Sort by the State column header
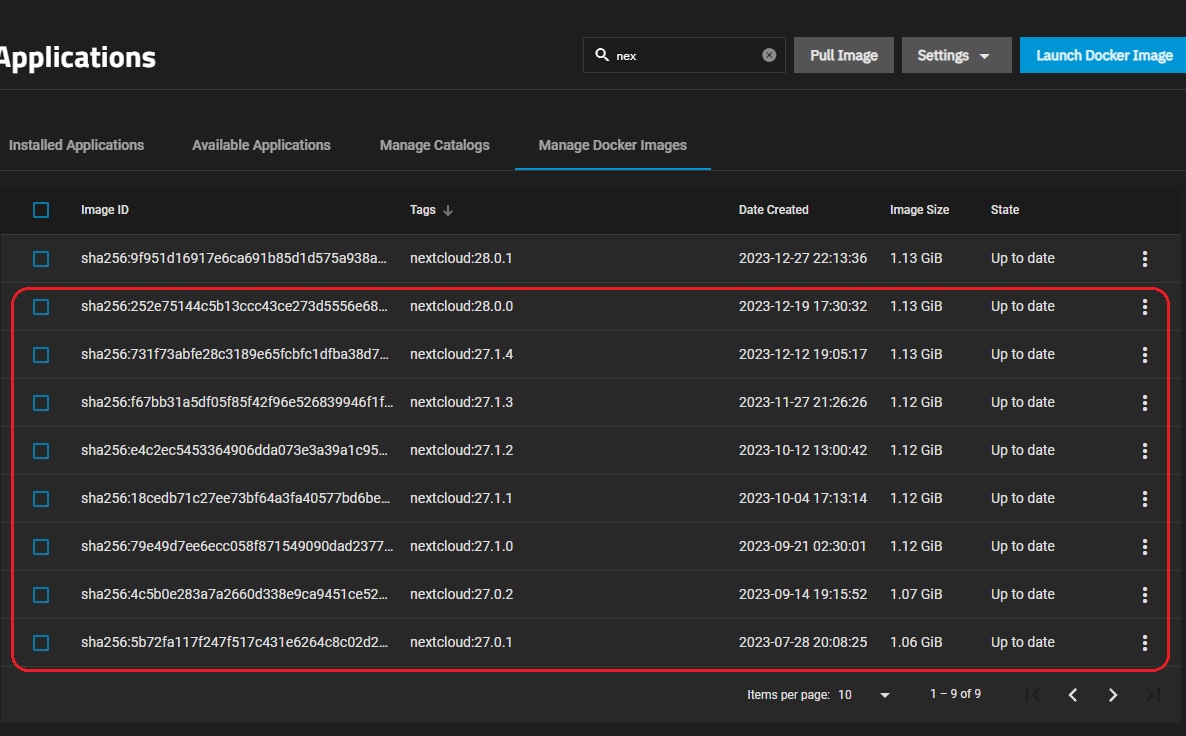Image resolution: width=1186 pixels, height=736 pixels. 1004,210
